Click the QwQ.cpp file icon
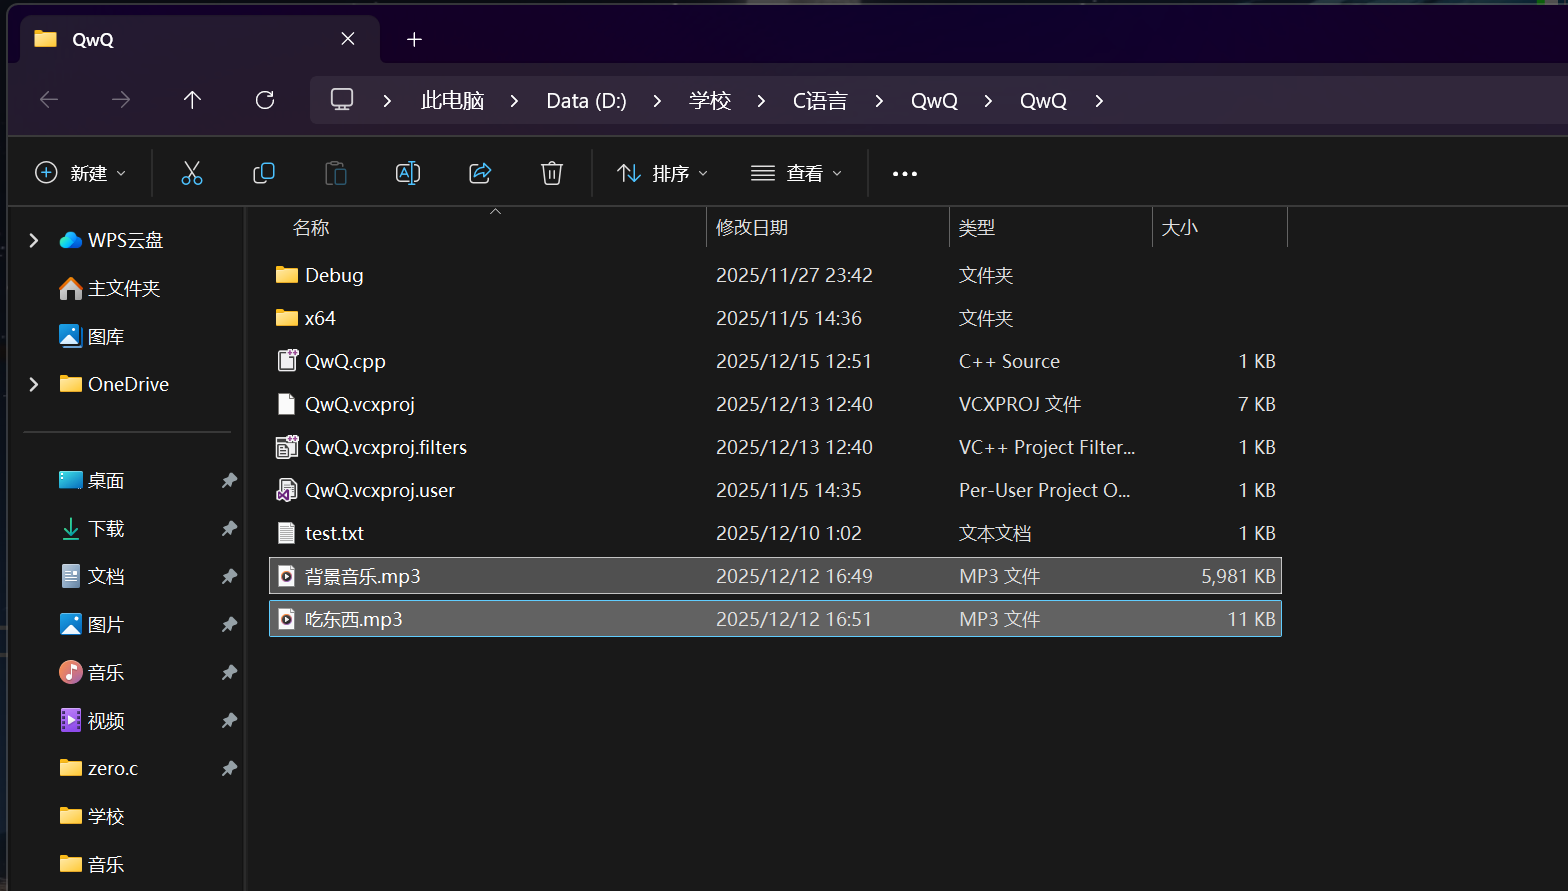Viewport: 1568px width, 891px height. (x=287, y=361)
